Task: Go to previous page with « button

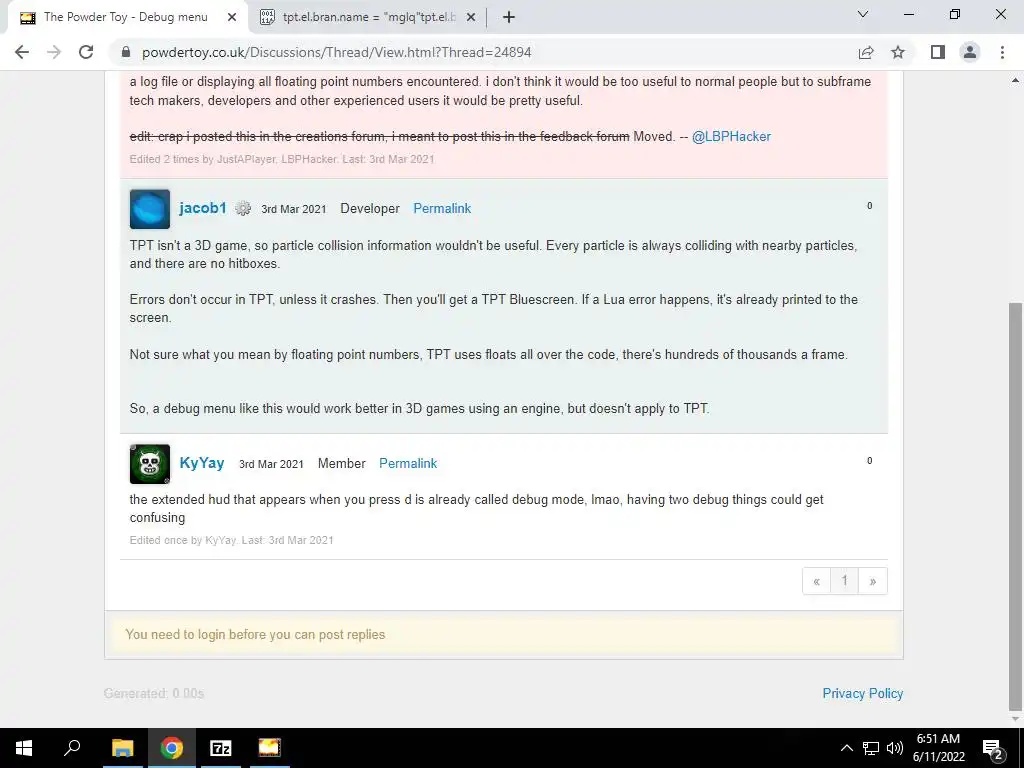Action: (816, 581)
